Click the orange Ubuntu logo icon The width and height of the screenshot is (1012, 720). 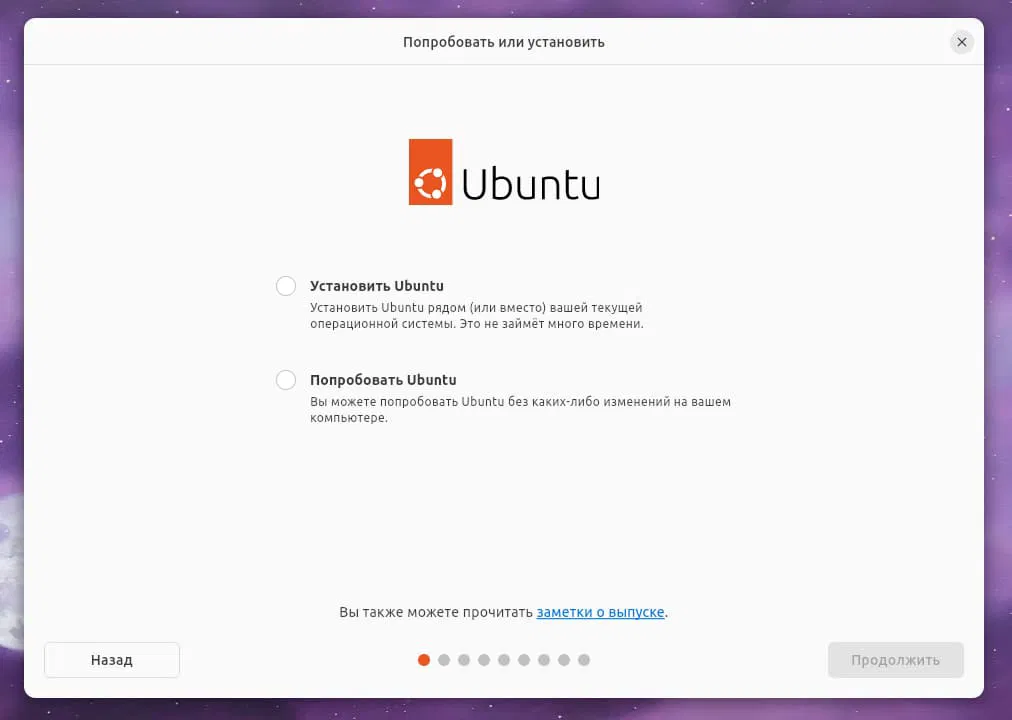click(430, 172)
